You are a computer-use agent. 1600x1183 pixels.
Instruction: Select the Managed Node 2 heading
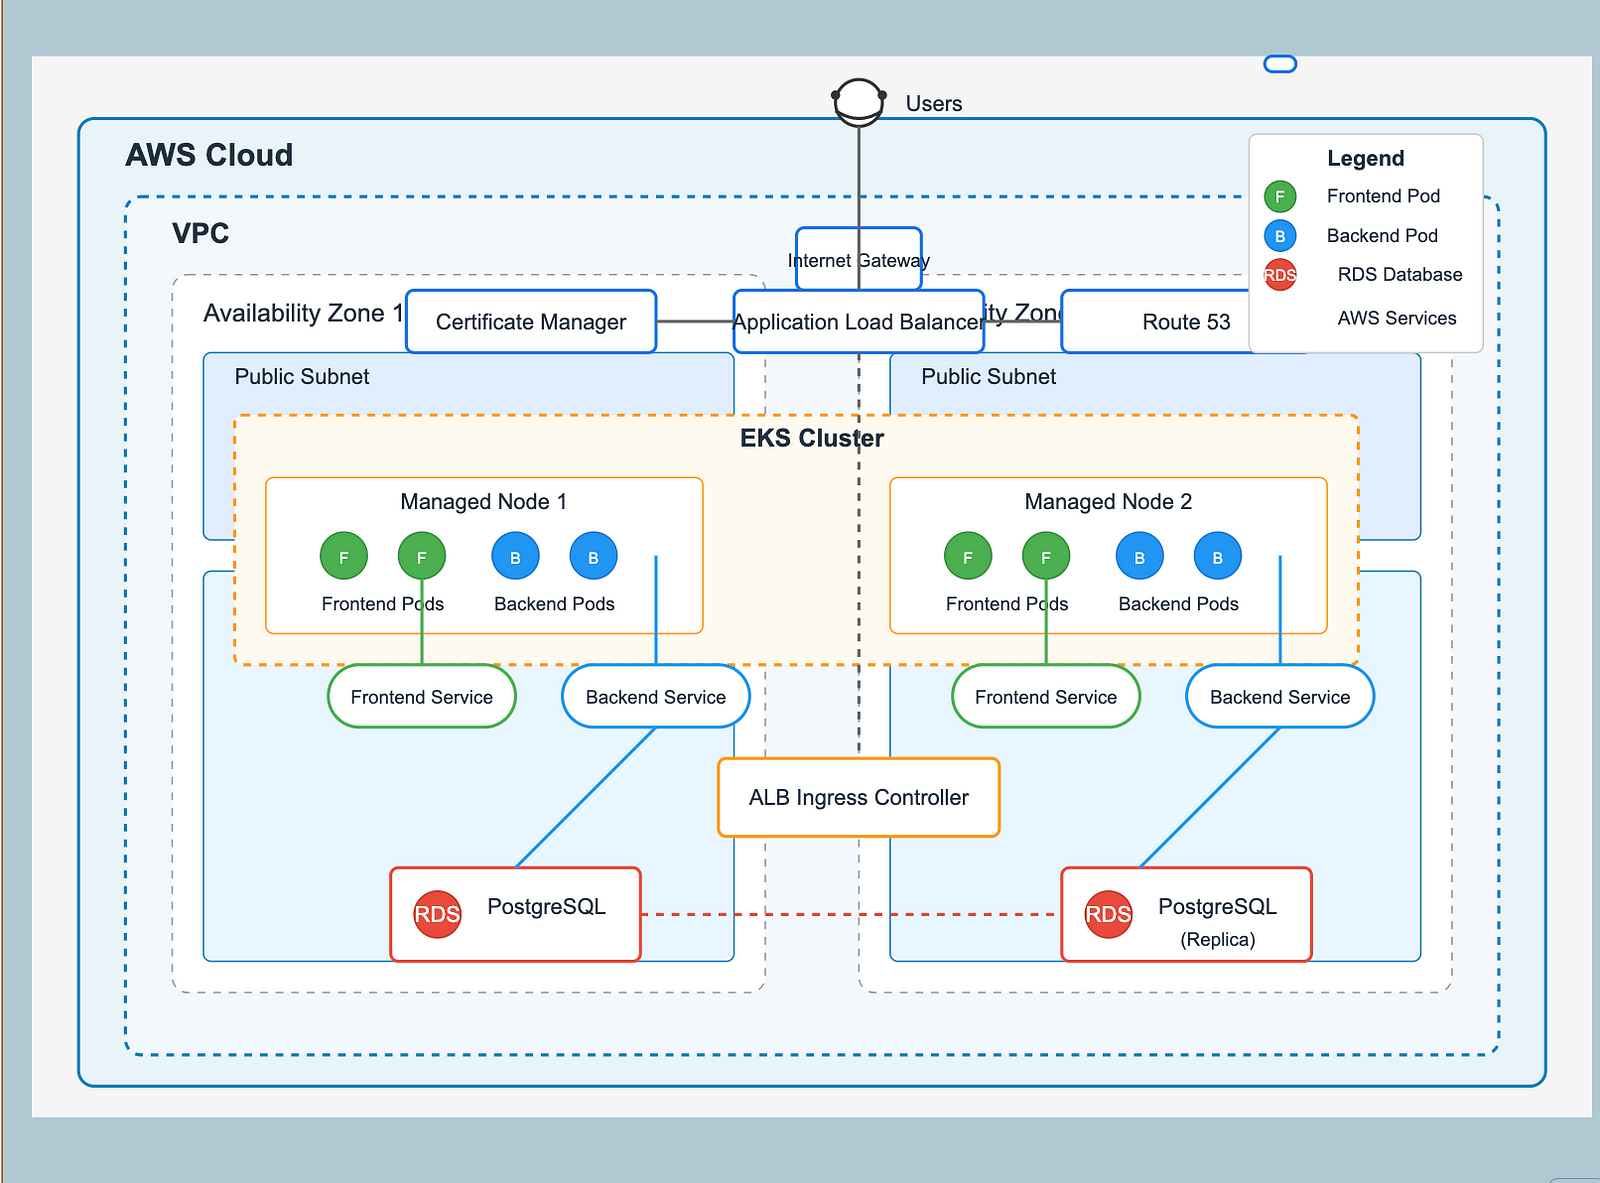[1108, 501]
